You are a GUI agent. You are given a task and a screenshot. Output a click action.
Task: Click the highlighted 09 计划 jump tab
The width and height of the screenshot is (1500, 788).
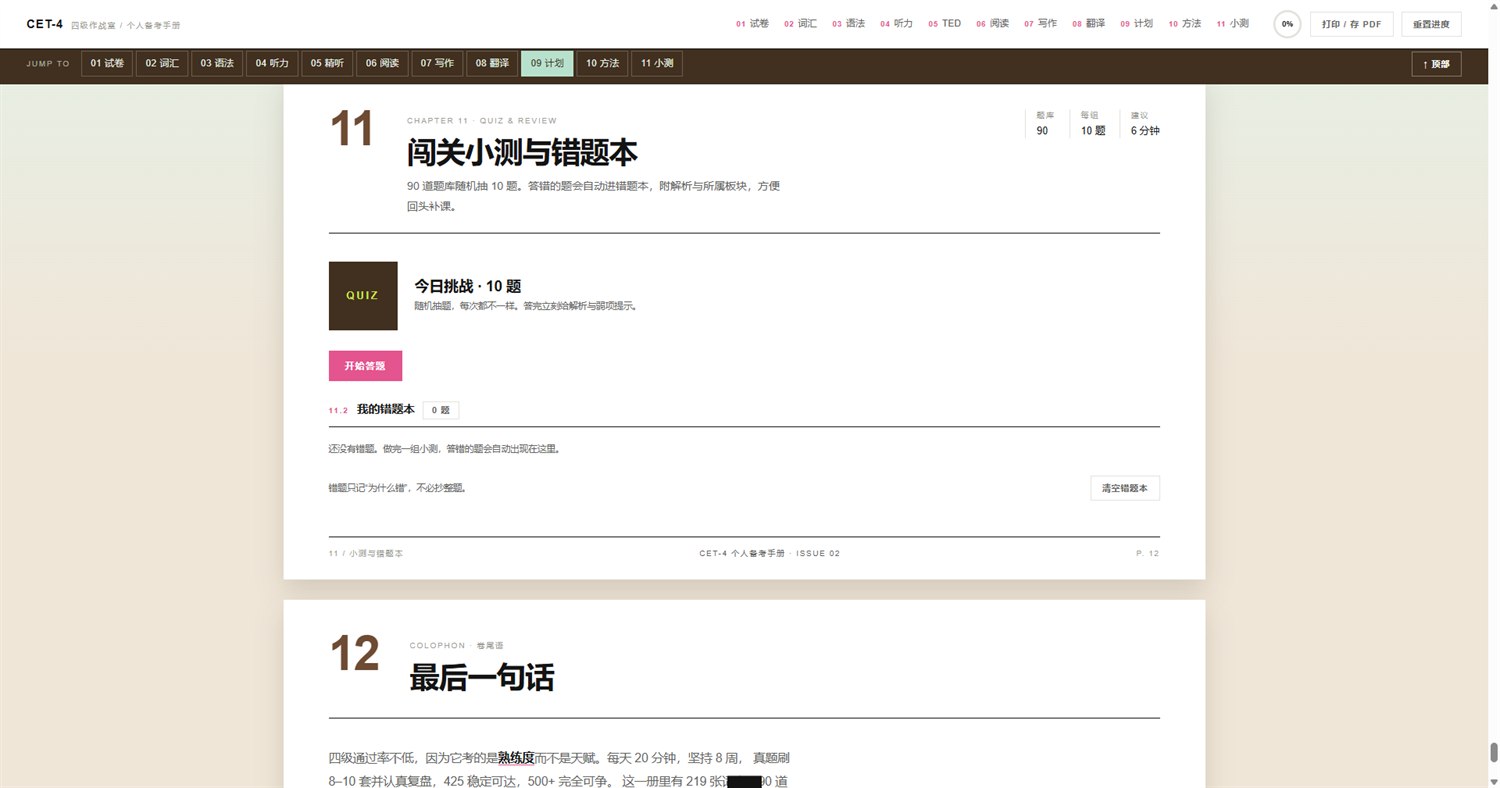(547, 63)
